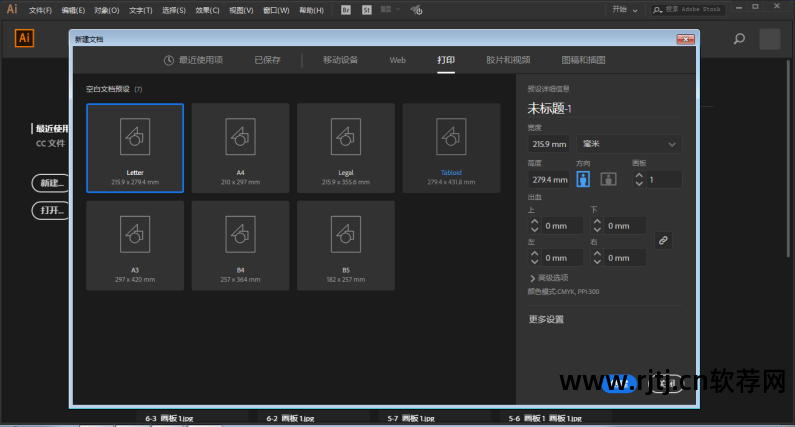Open the 文件(F) menu

[x=40, y=10]
